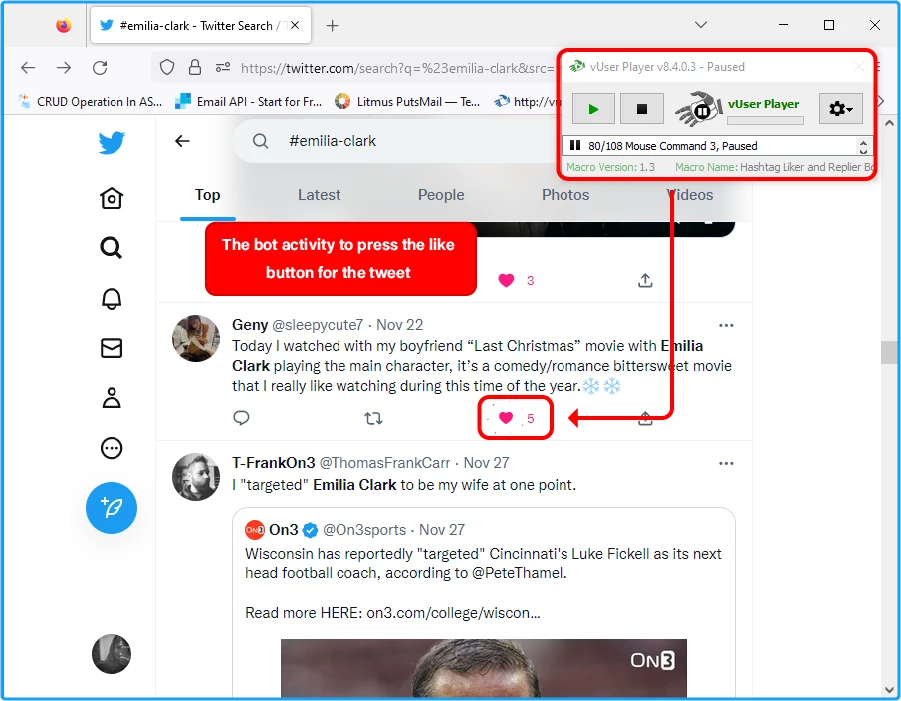Open T-FrankOn3's profile picture
Viewport: 901px width, 701px height.
tap(196, 477)
